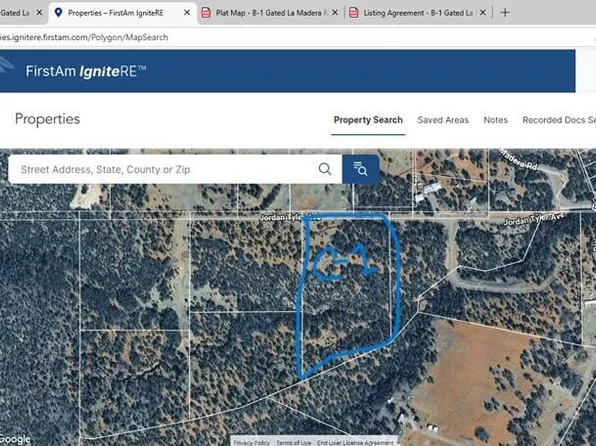Open the Privacy Policy link
This screenshot has height=446, width=596.
coord(251,443)
